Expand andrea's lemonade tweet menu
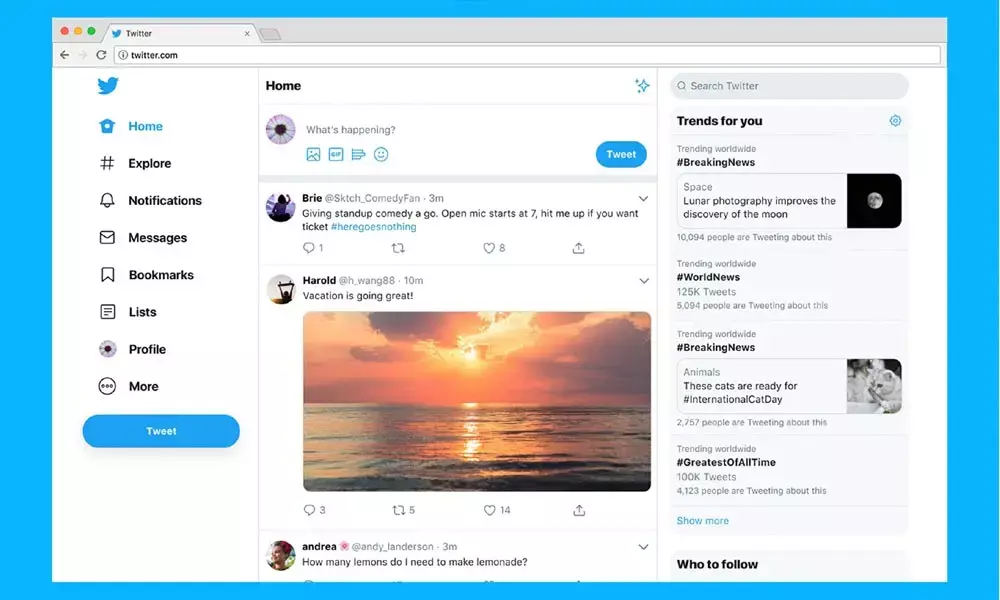Viewport: 1000px width, 600px height. (x=643, y=547)
